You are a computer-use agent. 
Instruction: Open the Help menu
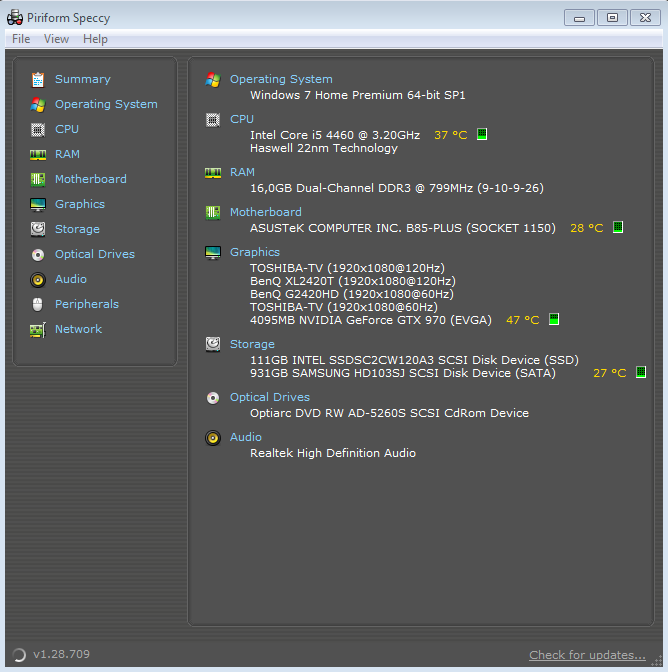coord(95,39)
